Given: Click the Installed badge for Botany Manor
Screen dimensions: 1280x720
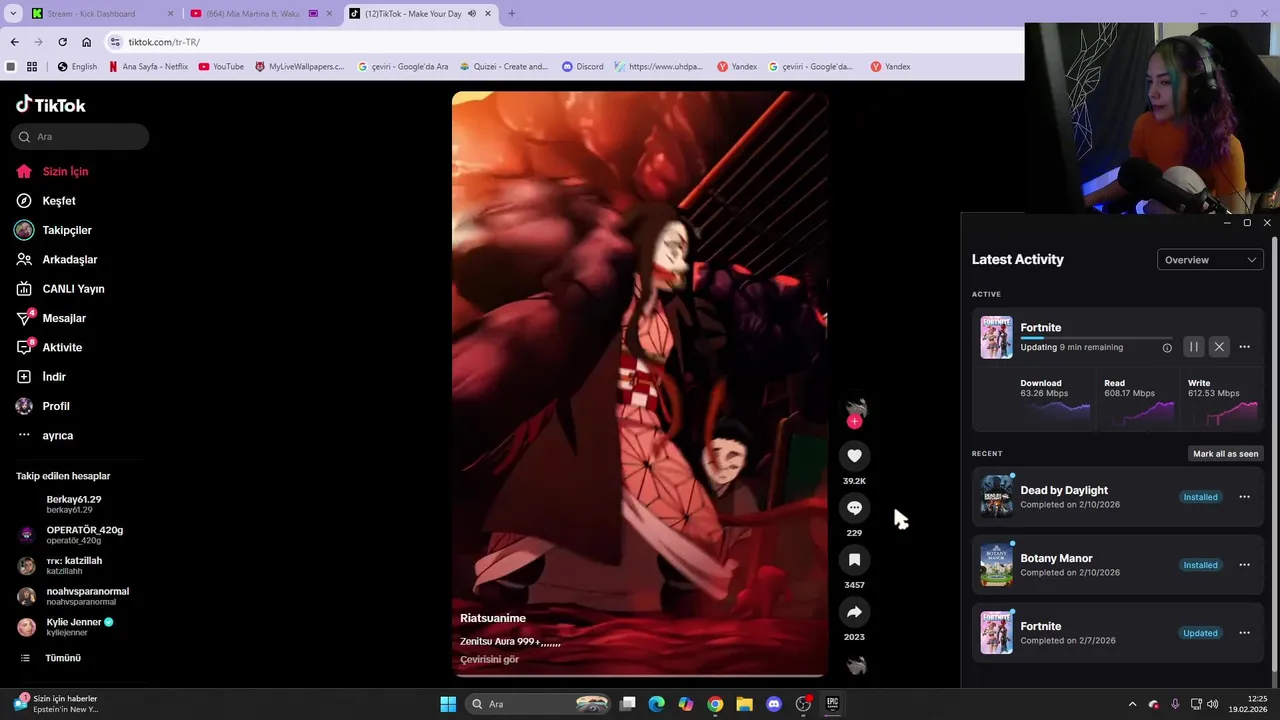Looking at the screenshot, I should pyautogui.click(x=1200, y=565).
